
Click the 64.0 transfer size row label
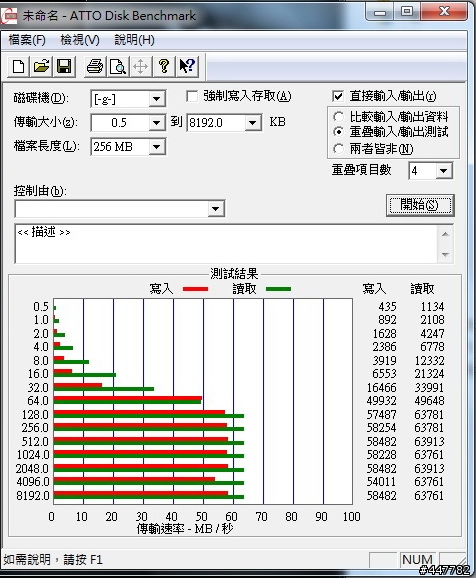point(38,401)
